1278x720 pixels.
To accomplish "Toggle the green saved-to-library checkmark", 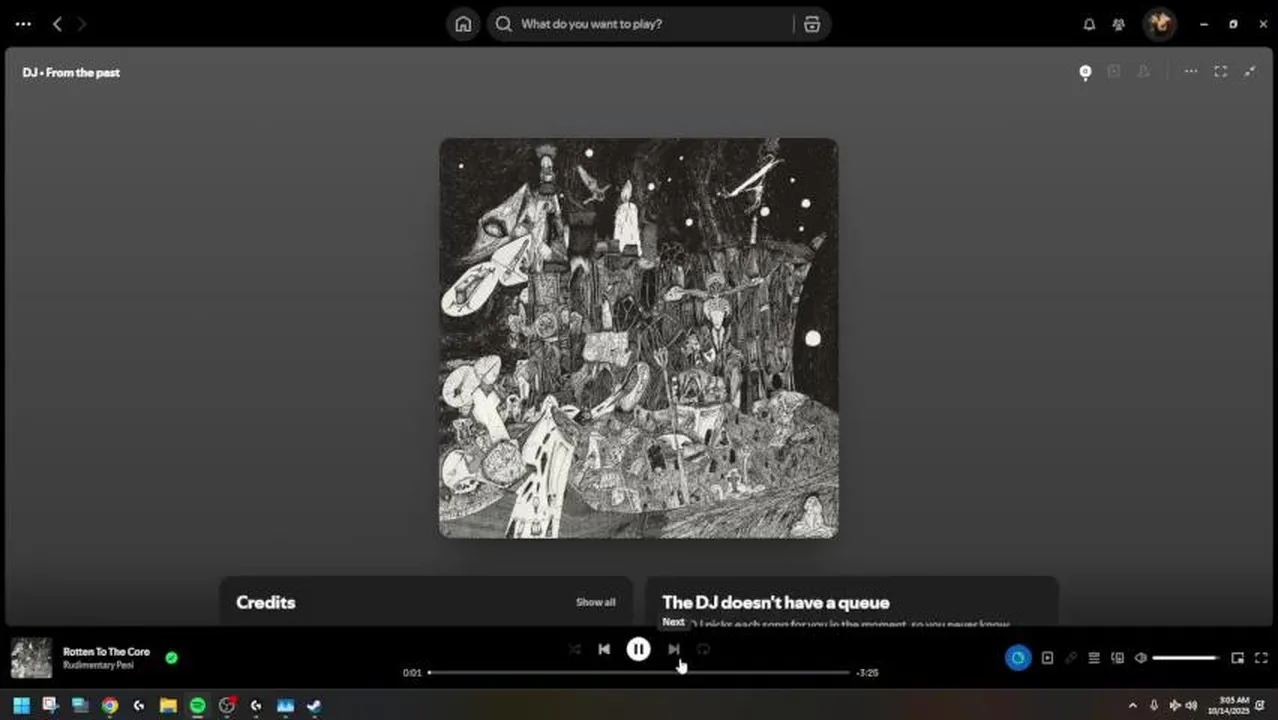I will click(171, 658).
